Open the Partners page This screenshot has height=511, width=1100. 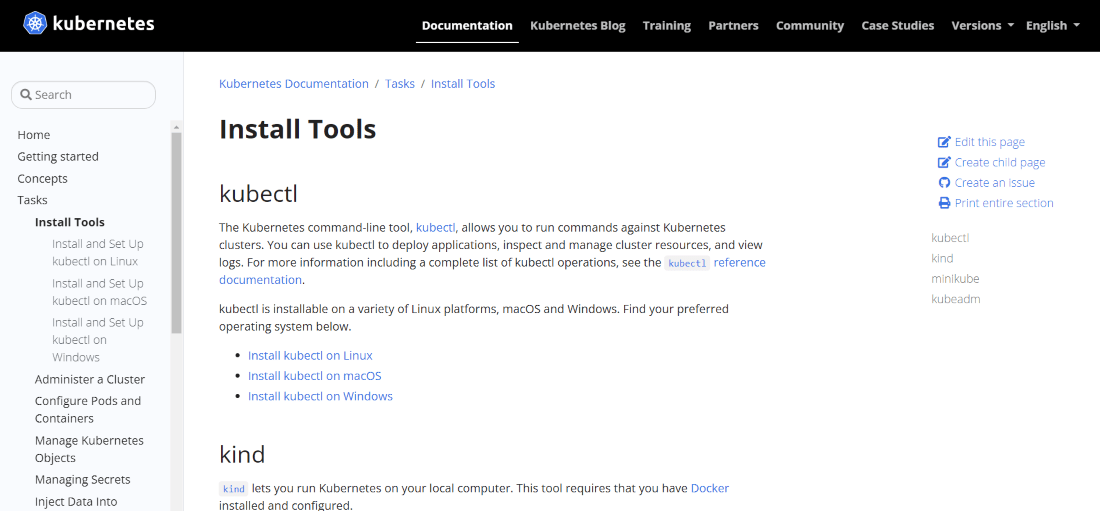[733, 25]
